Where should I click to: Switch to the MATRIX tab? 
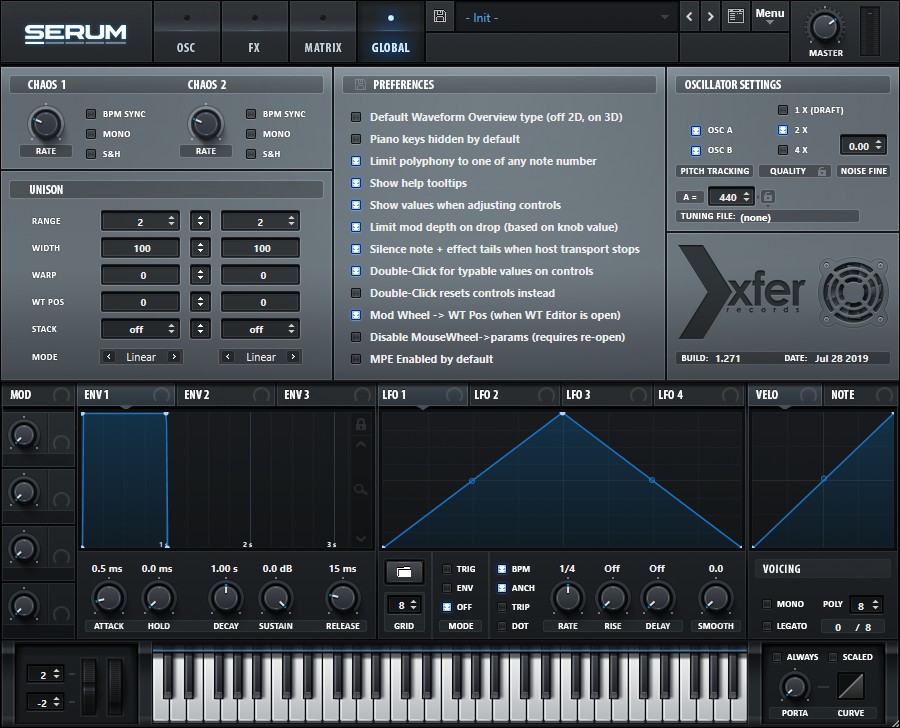tap(323, 32)
